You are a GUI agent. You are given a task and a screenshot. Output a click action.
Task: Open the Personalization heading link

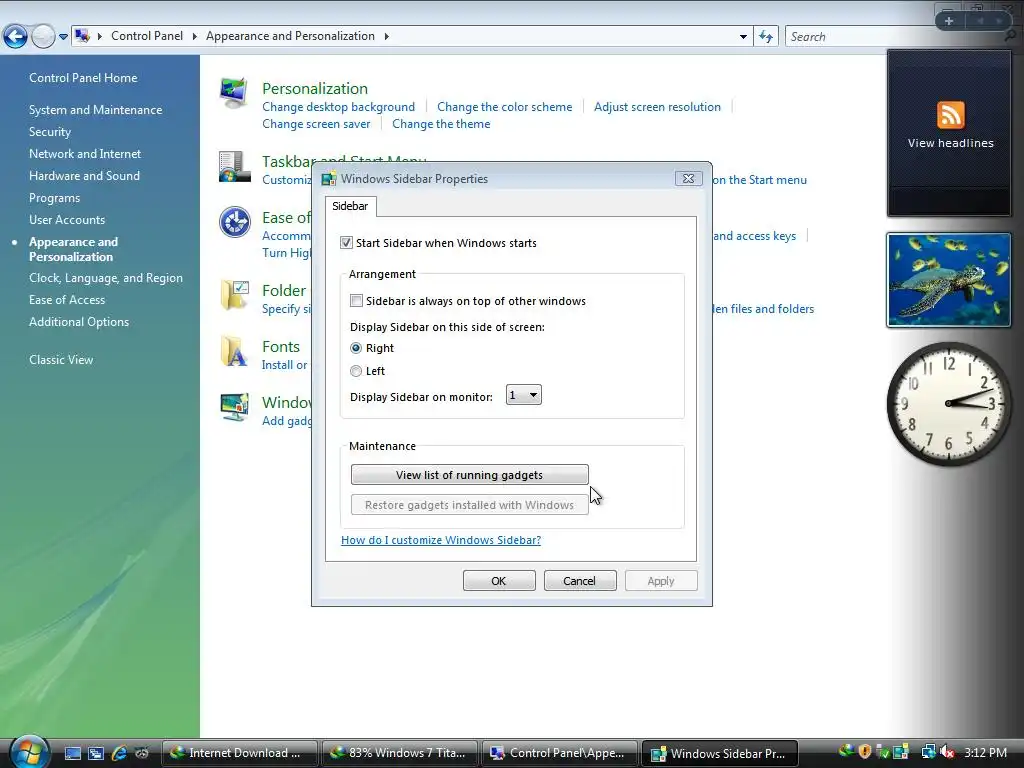pos(315,88)
